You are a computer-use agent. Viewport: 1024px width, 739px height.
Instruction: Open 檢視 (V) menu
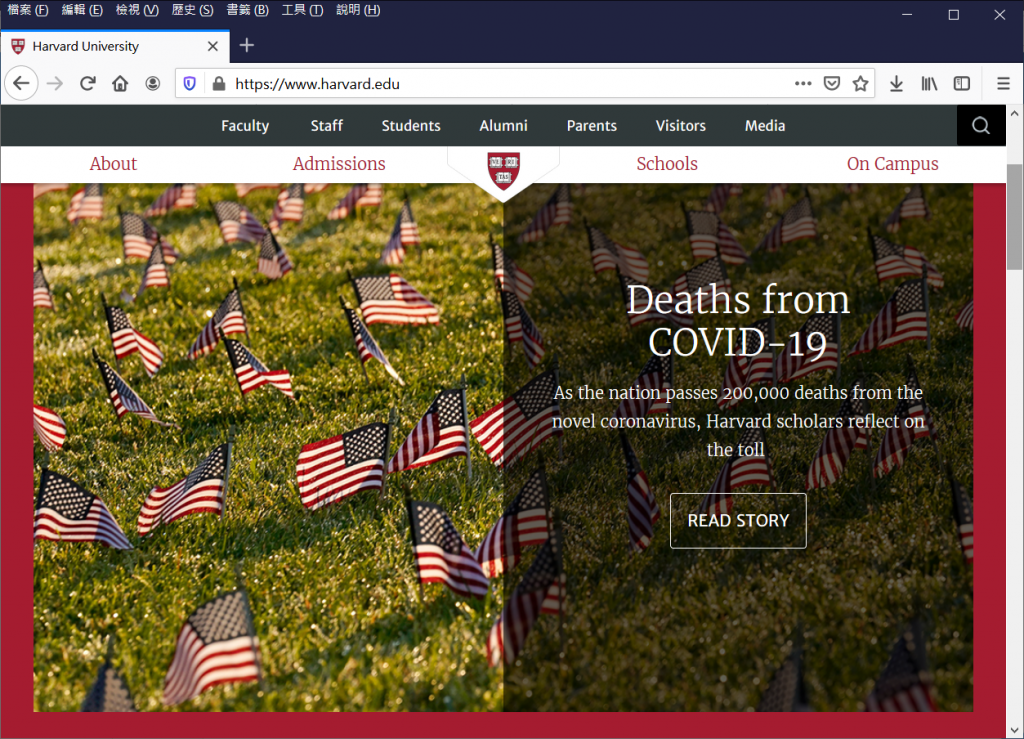(137, 10)
